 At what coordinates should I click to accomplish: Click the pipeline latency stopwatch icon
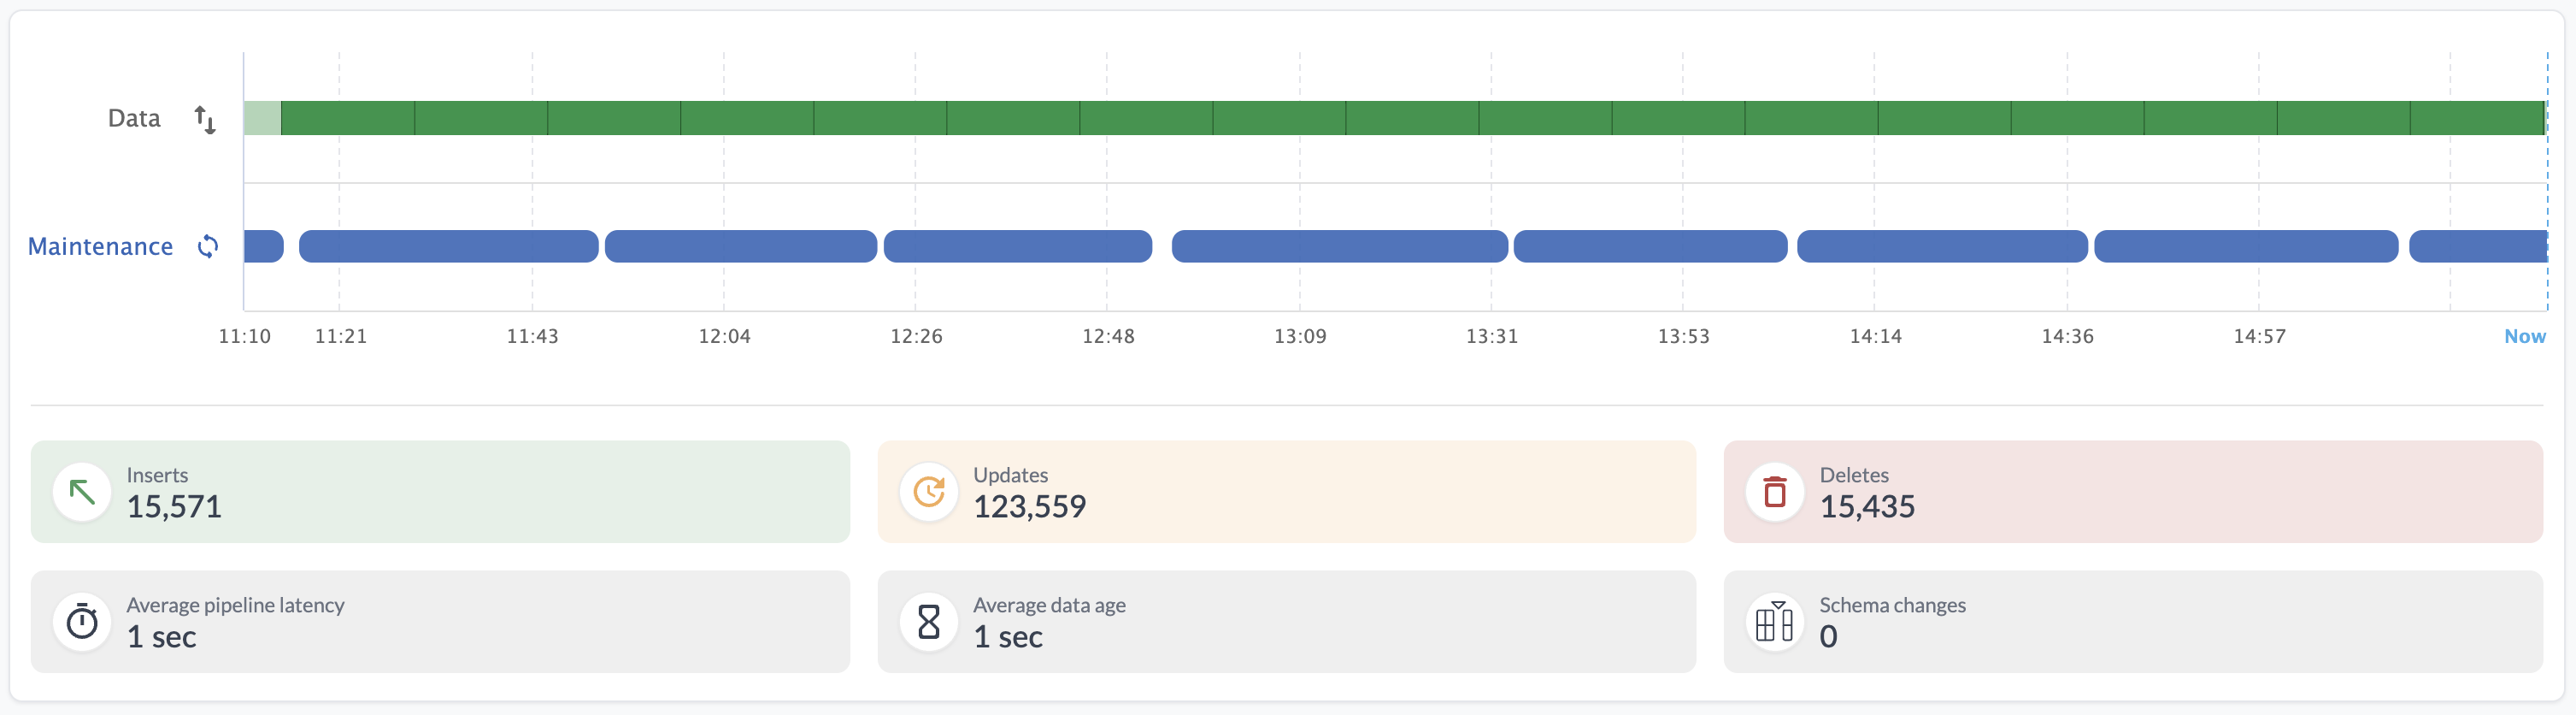(82, 622)
